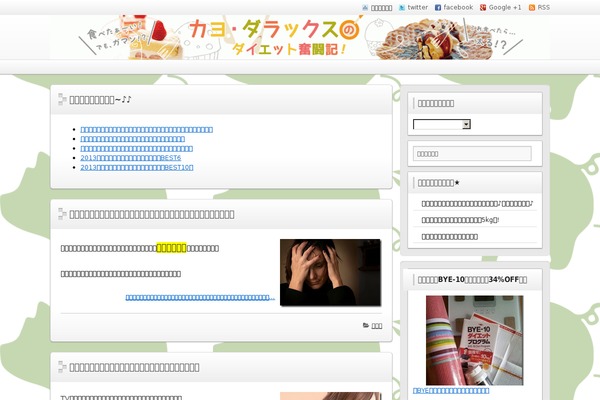Open the sidebar dropdown combo box
This screenshot has height=400, width=600.
tap(442, 124)
